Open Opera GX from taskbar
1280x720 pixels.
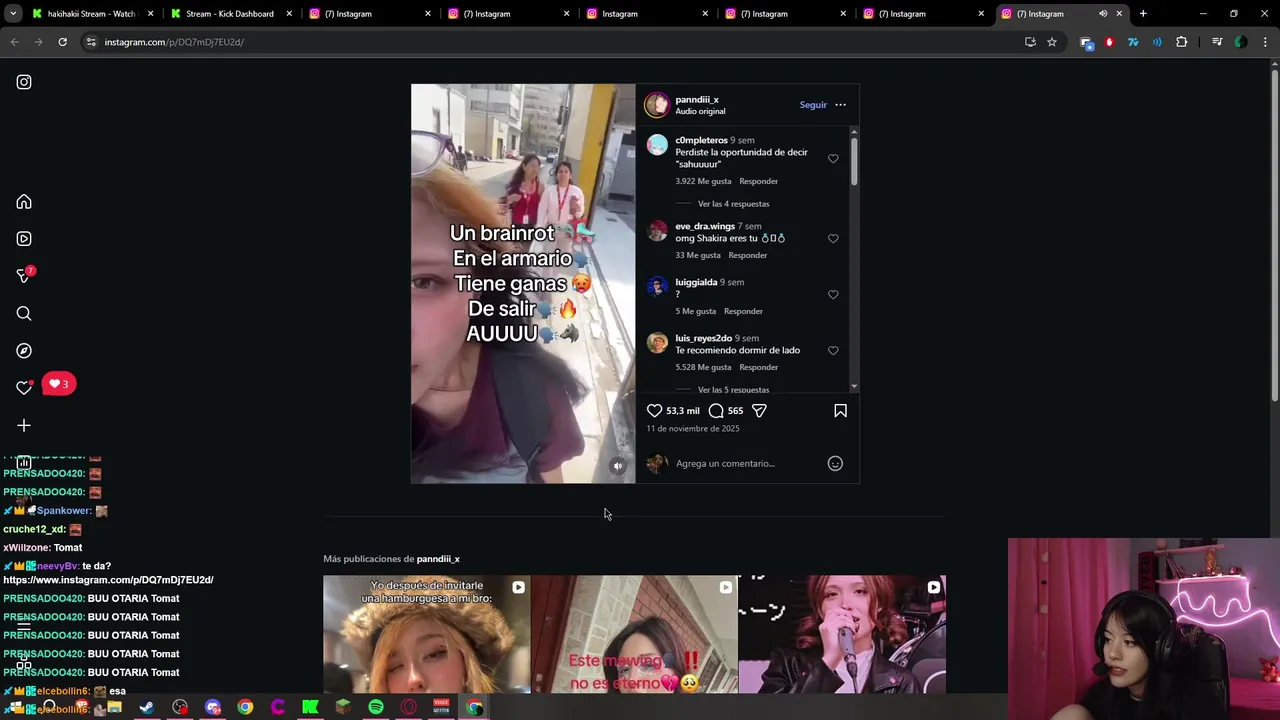click(x=409, y=707)
